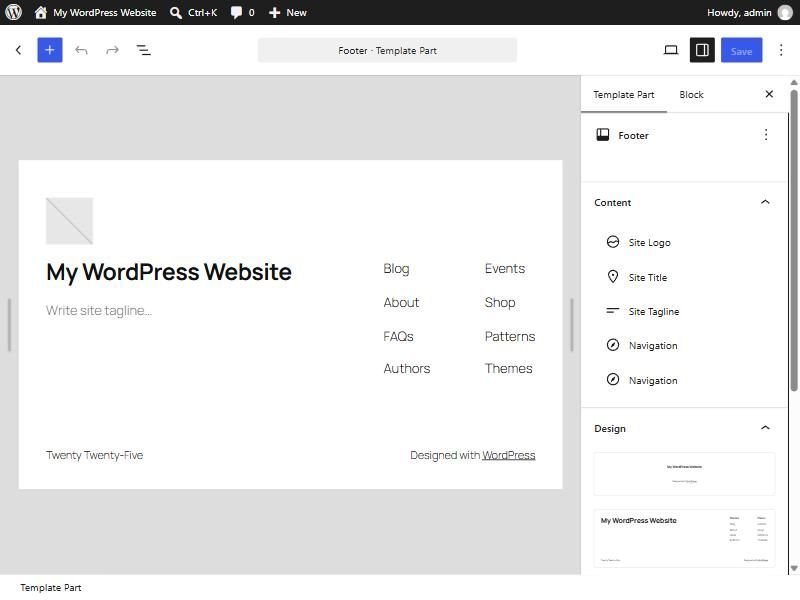This screenshot has width=800, height=600.
Task: Undo the last change
Action: [81, 50]
